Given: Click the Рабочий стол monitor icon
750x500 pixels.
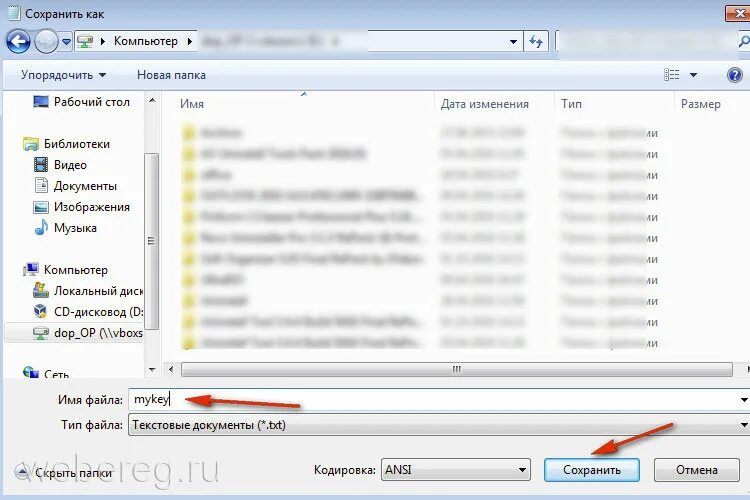Looking at the screenshot, I should click(x=41, y=101).
